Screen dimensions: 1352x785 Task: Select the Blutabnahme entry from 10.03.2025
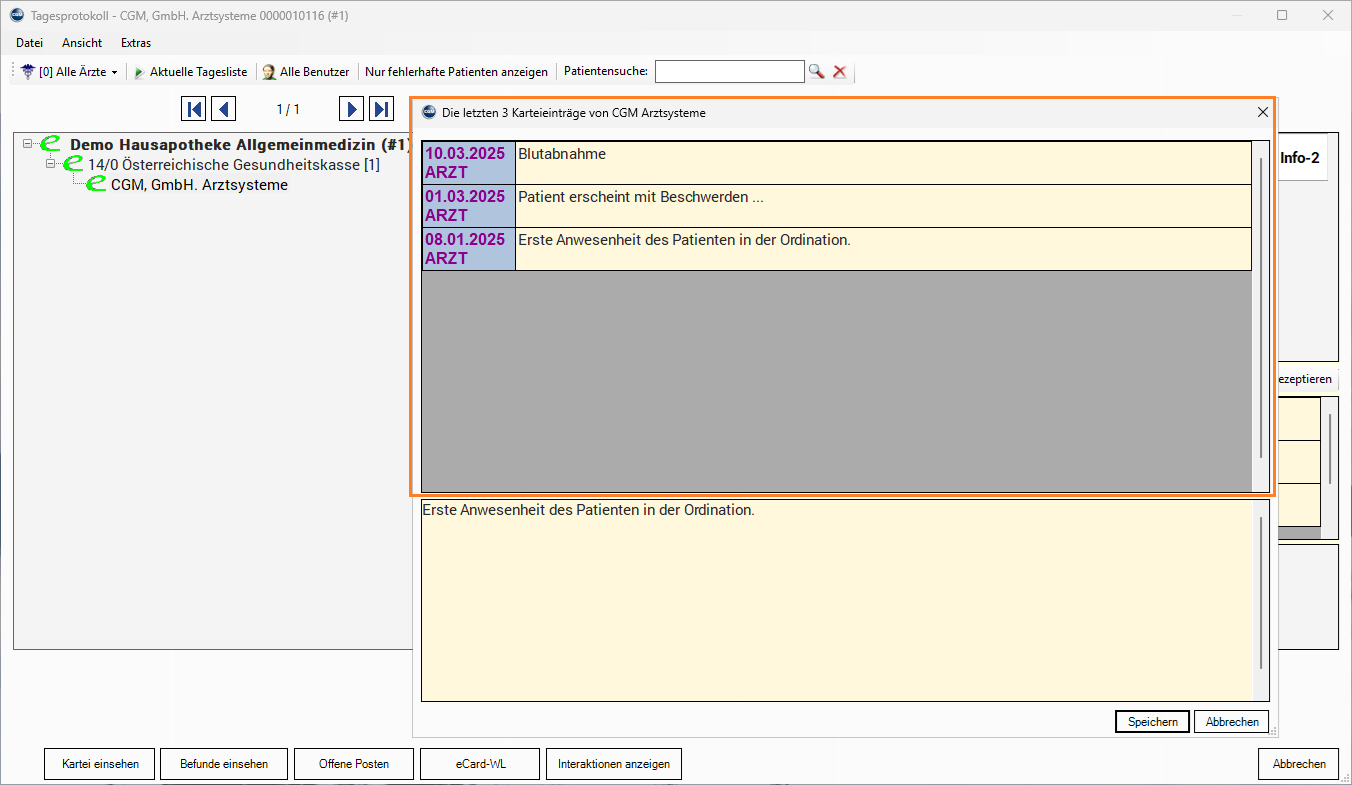coord(880,163)
